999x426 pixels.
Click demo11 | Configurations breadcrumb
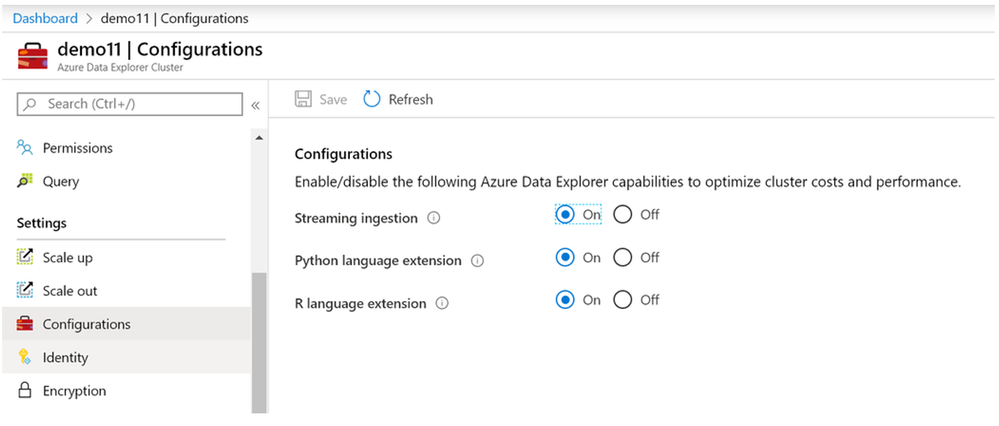pyautogui.click(x=175, y=18)
